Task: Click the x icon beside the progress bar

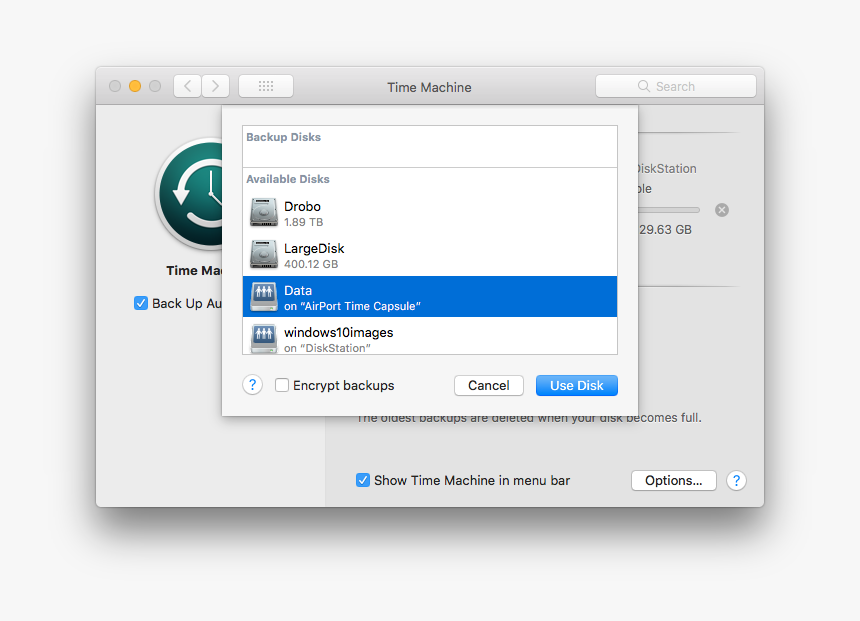Action: click(x=722, y=209)
